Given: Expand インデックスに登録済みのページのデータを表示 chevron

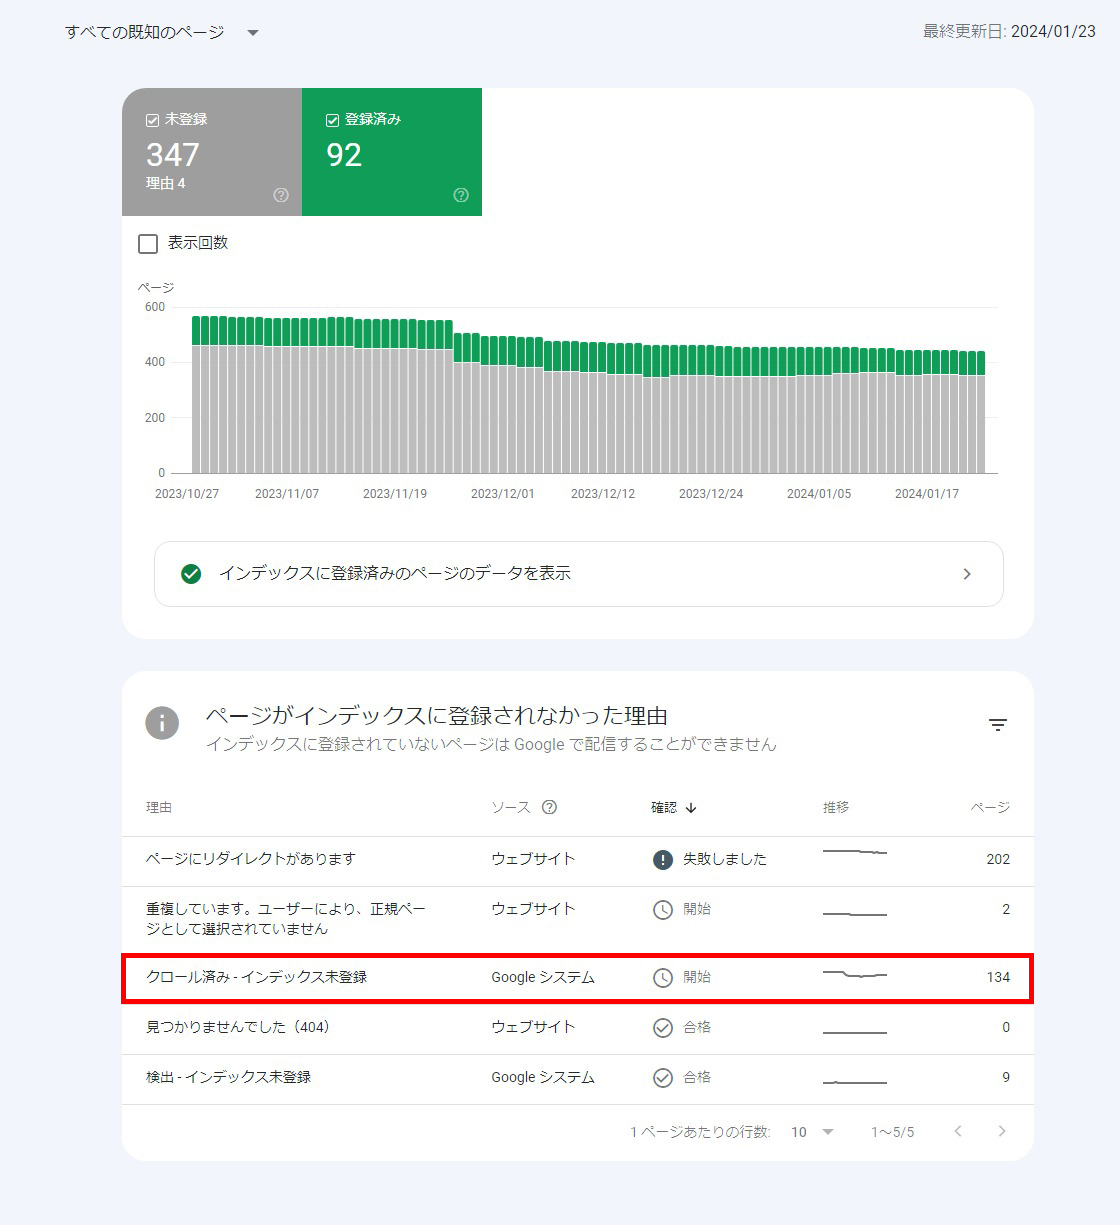Looking at the screenshot, I should [x=966, y=574].
